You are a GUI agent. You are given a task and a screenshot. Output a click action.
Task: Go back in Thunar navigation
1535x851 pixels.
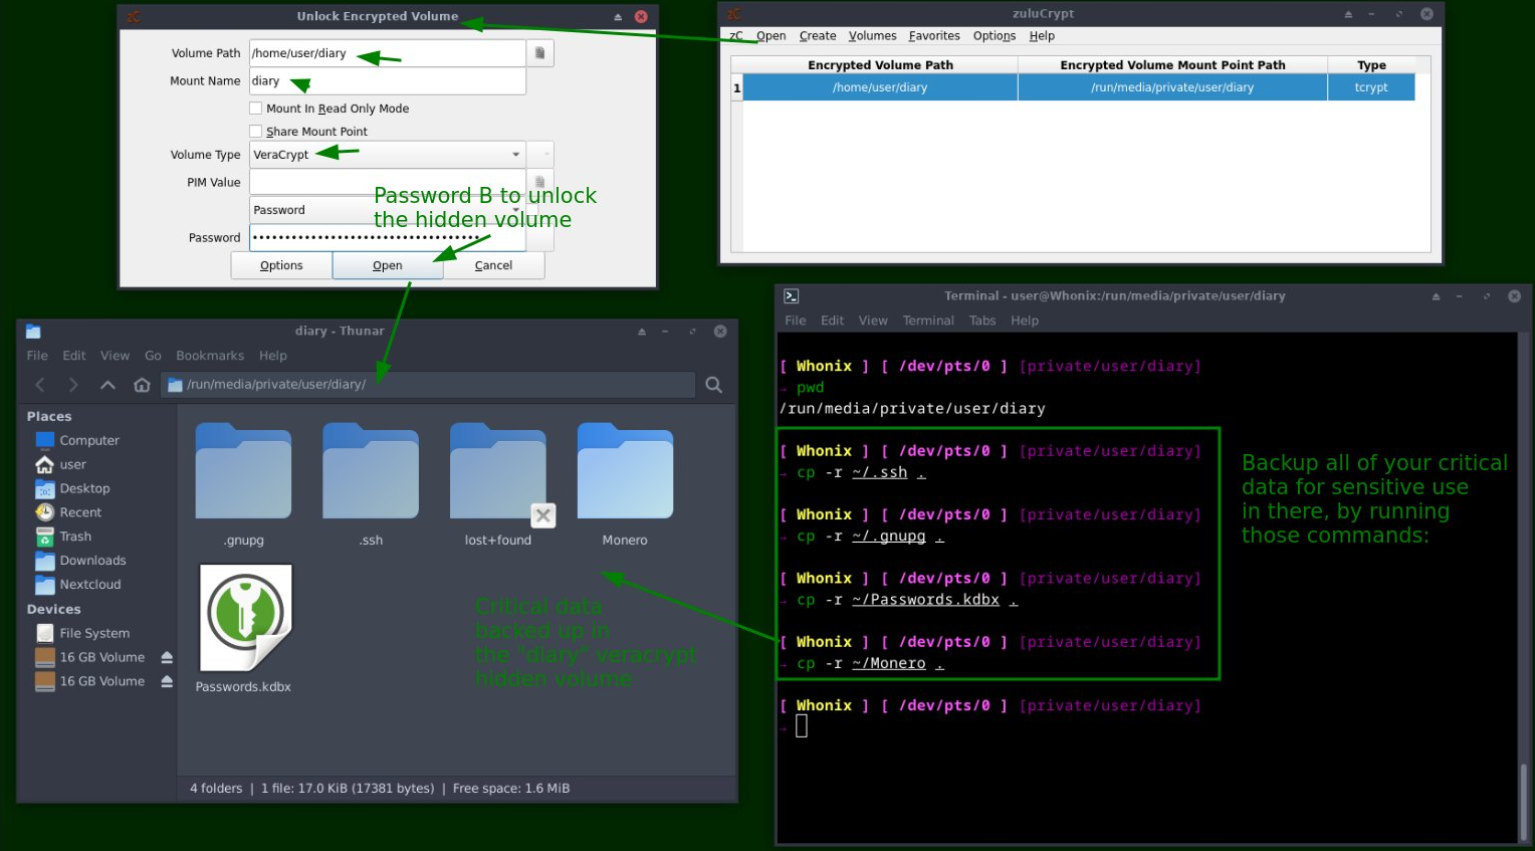[40, 385]
